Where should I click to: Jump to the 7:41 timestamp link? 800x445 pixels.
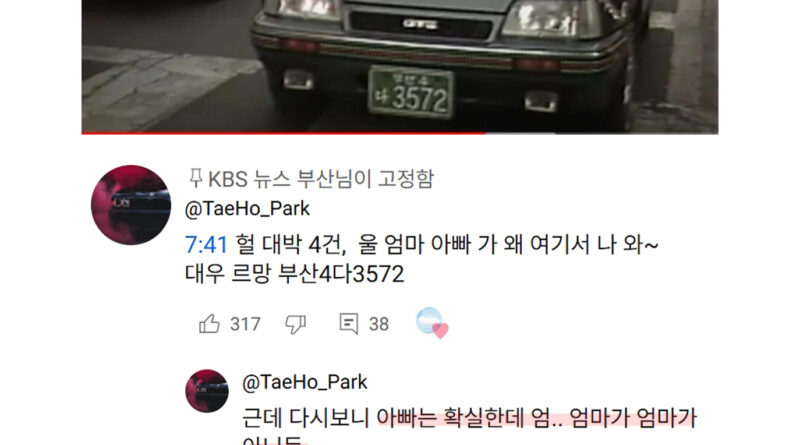pyautogui.click(x=206, y=244)
